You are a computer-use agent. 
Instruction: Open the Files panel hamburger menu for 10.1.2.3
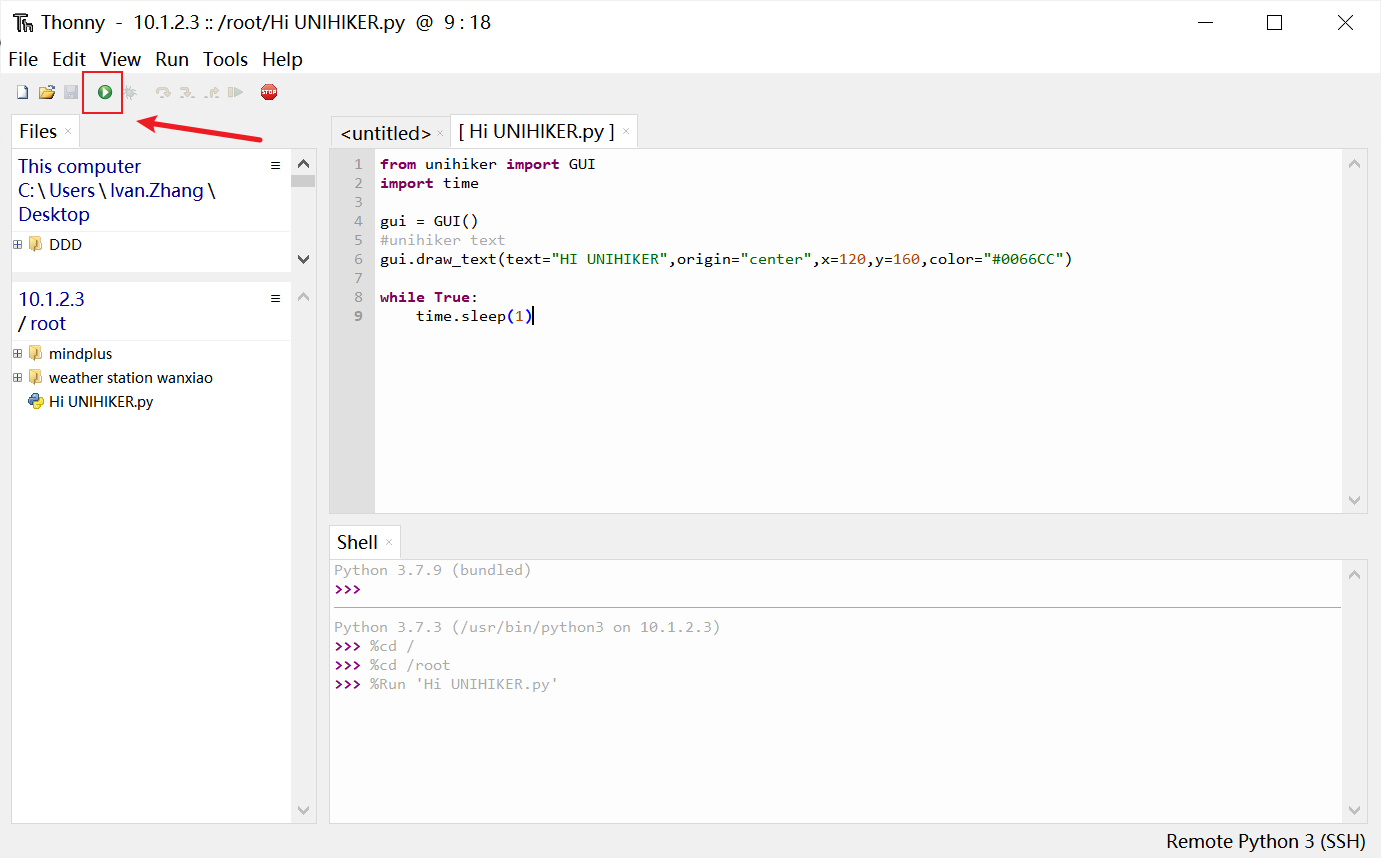[276, 297]
